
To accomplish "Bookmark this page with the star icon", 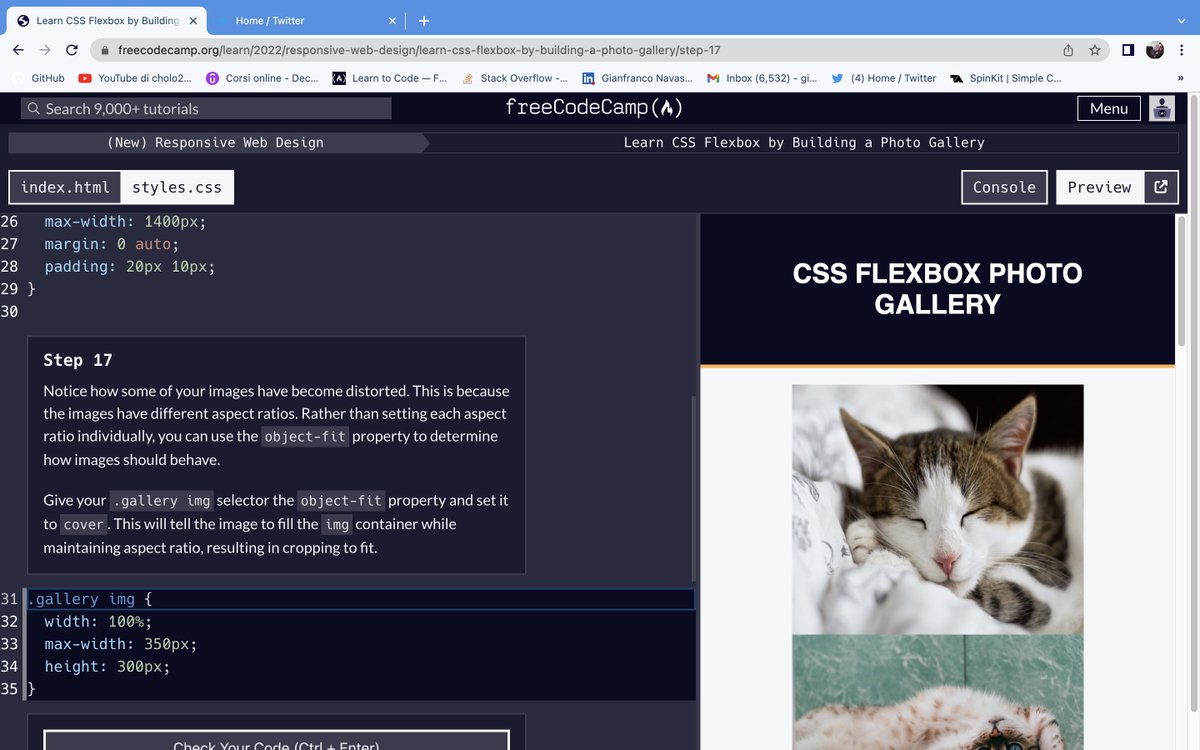I will point(1095,50).
